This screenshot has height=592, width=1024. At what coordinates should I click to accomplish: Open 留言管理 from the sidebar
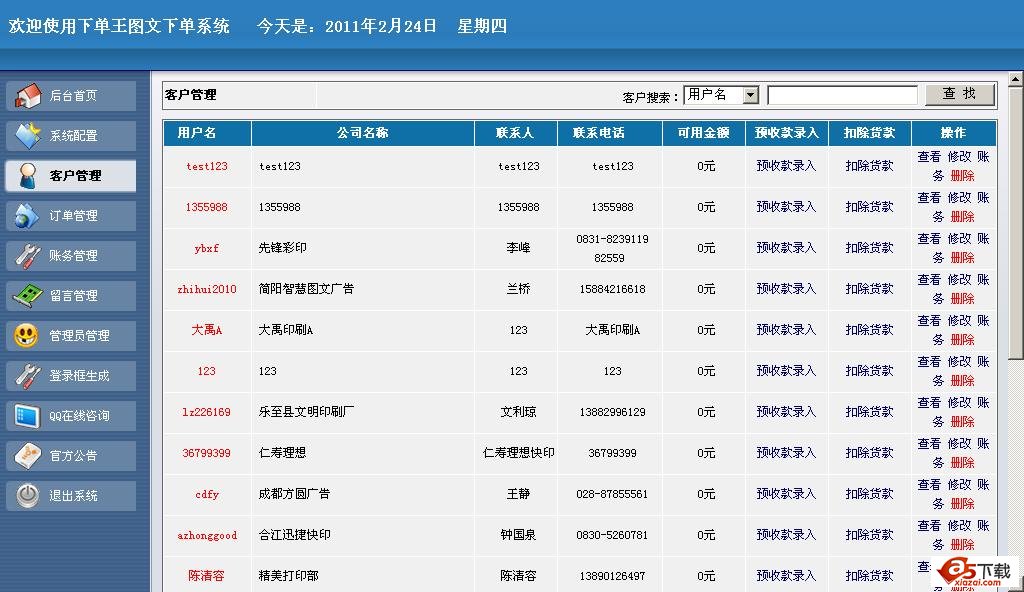(71, 295)
